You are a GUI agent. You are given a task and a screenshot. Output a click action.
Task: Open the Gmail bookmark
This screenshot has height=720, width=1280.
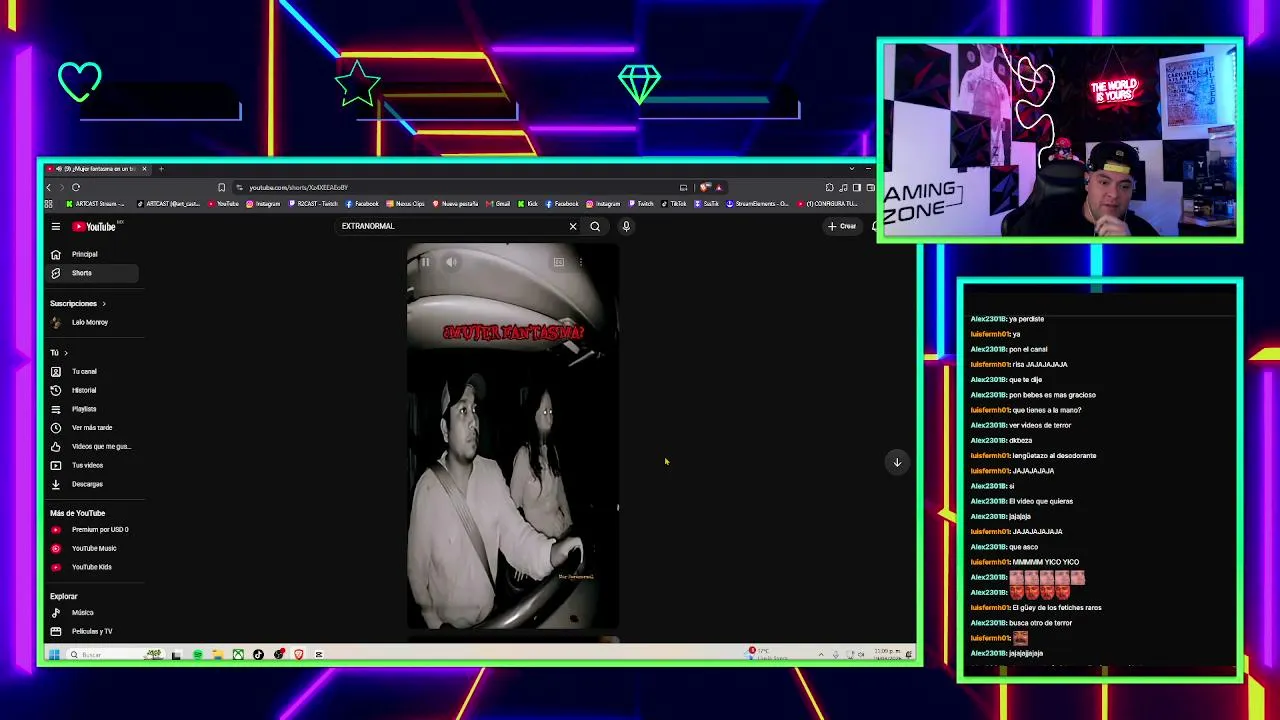pyautogui.click(x=498, y=204)
